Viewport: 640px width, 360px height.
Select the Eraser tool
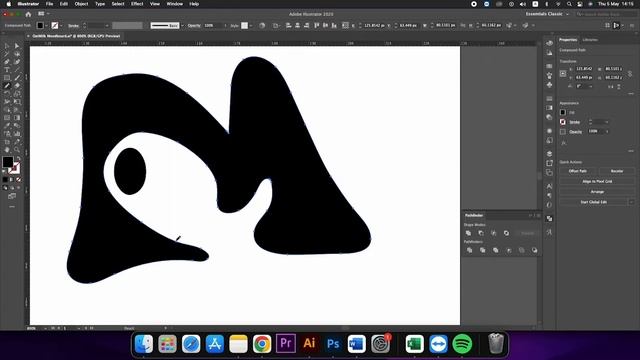pyautogui.click(x=17, y=86)
